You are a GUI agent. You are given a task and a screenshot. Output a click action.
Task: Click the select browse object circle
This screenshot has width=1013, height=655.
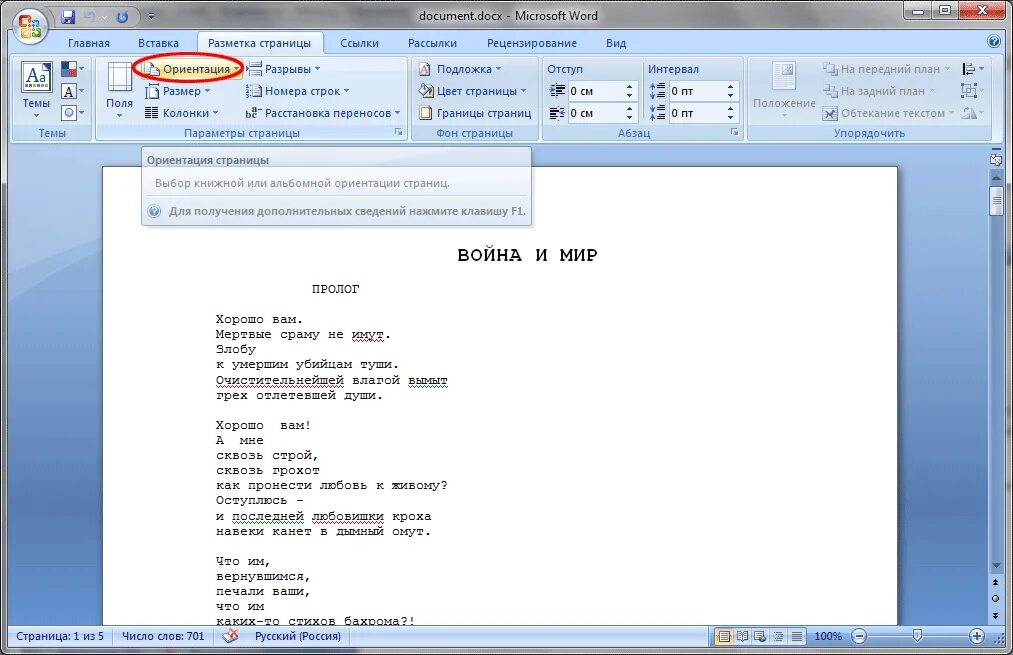tap(996, 599)
